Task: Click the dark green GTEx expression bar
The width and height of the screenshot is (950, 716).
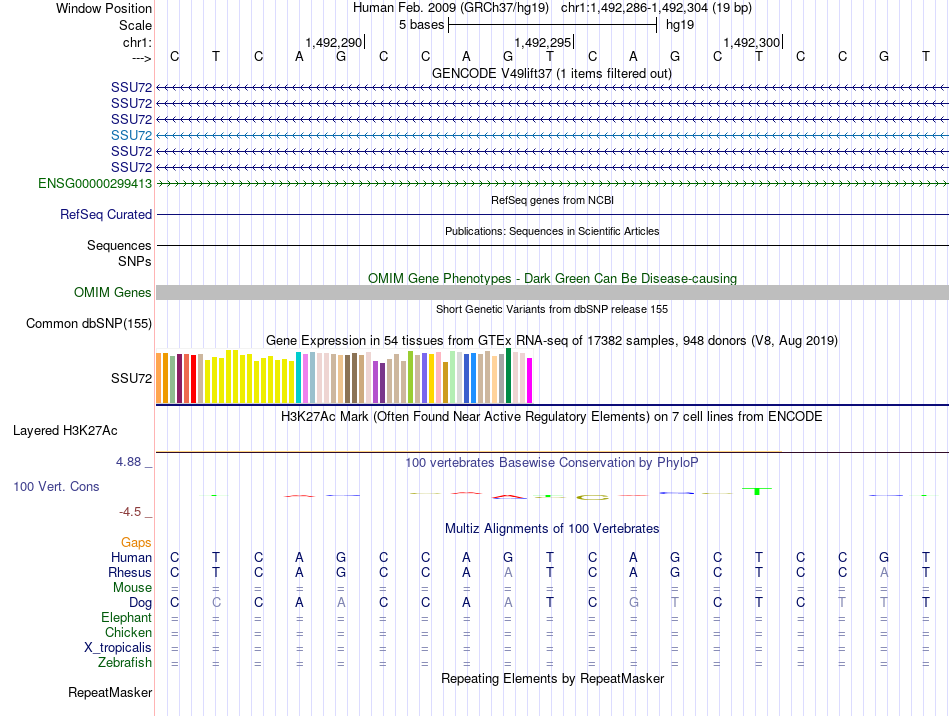Action: click(x=508, y=376)
